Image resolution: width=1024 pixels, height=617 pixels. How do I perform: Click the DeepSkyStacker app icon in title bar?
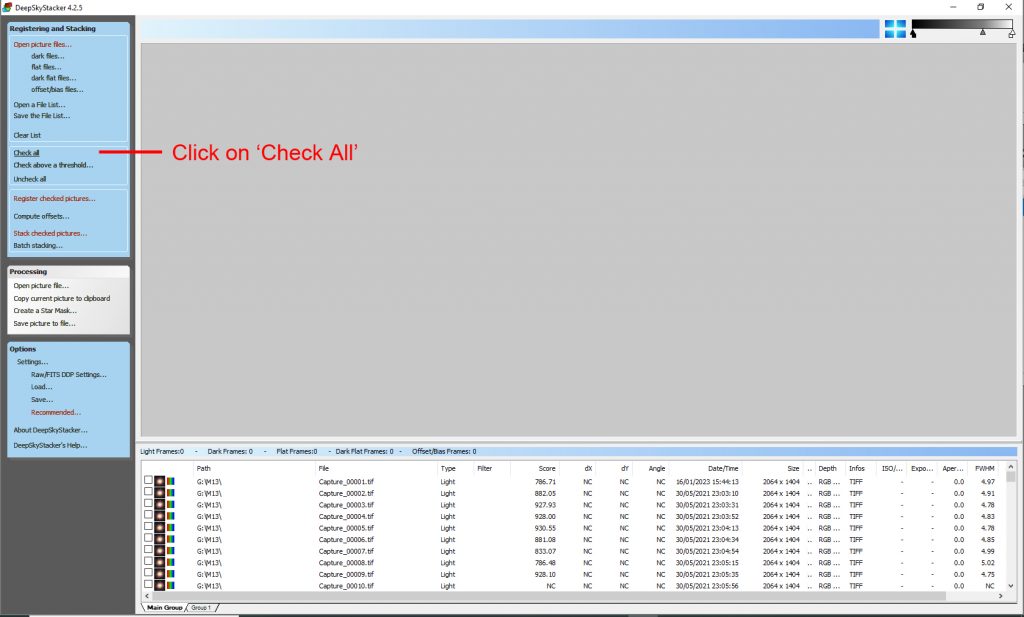7,7
